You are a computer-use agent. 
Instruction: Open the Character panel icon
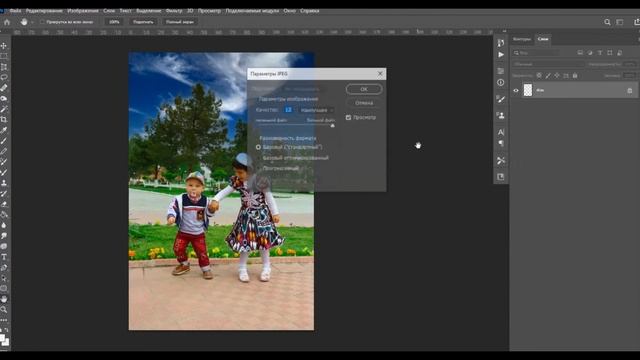coord(501,132)
